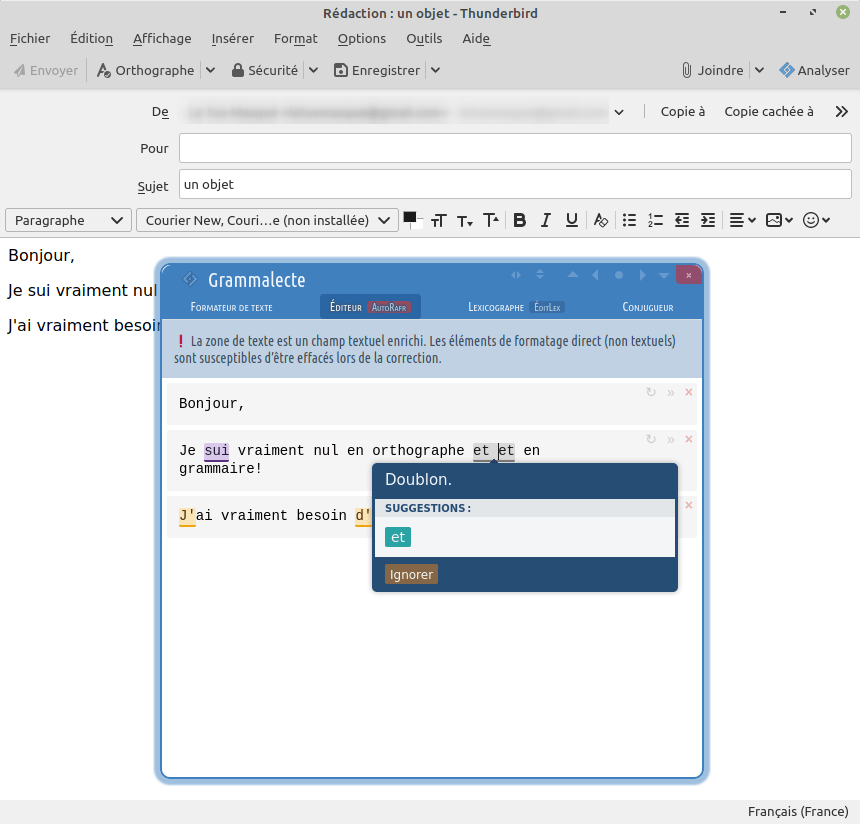Open the Édition menu
This screenshot has width=860, height=824.
pos(92,38)
